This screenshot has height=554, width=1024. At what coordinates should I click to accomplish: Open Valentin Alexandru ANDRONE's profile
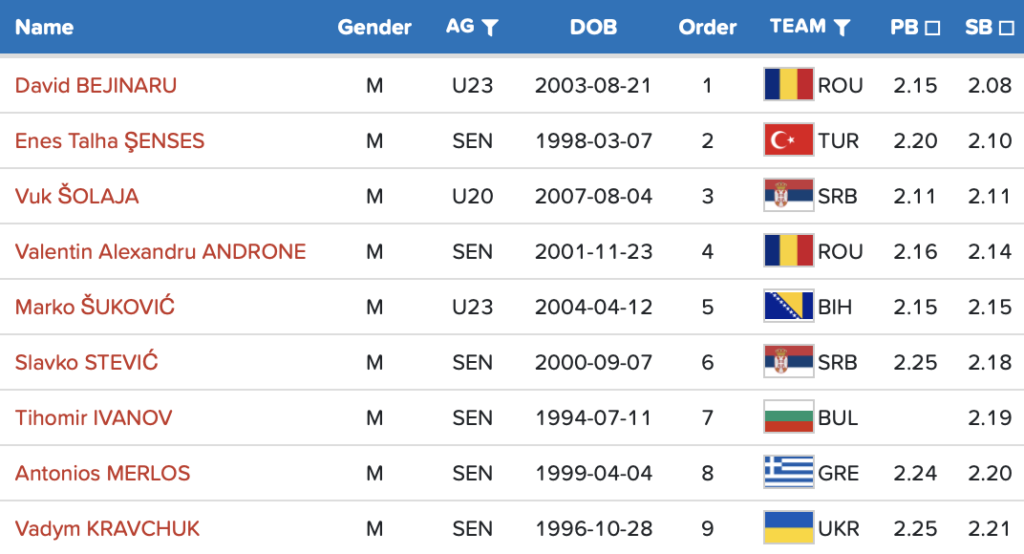pos(160,251)
